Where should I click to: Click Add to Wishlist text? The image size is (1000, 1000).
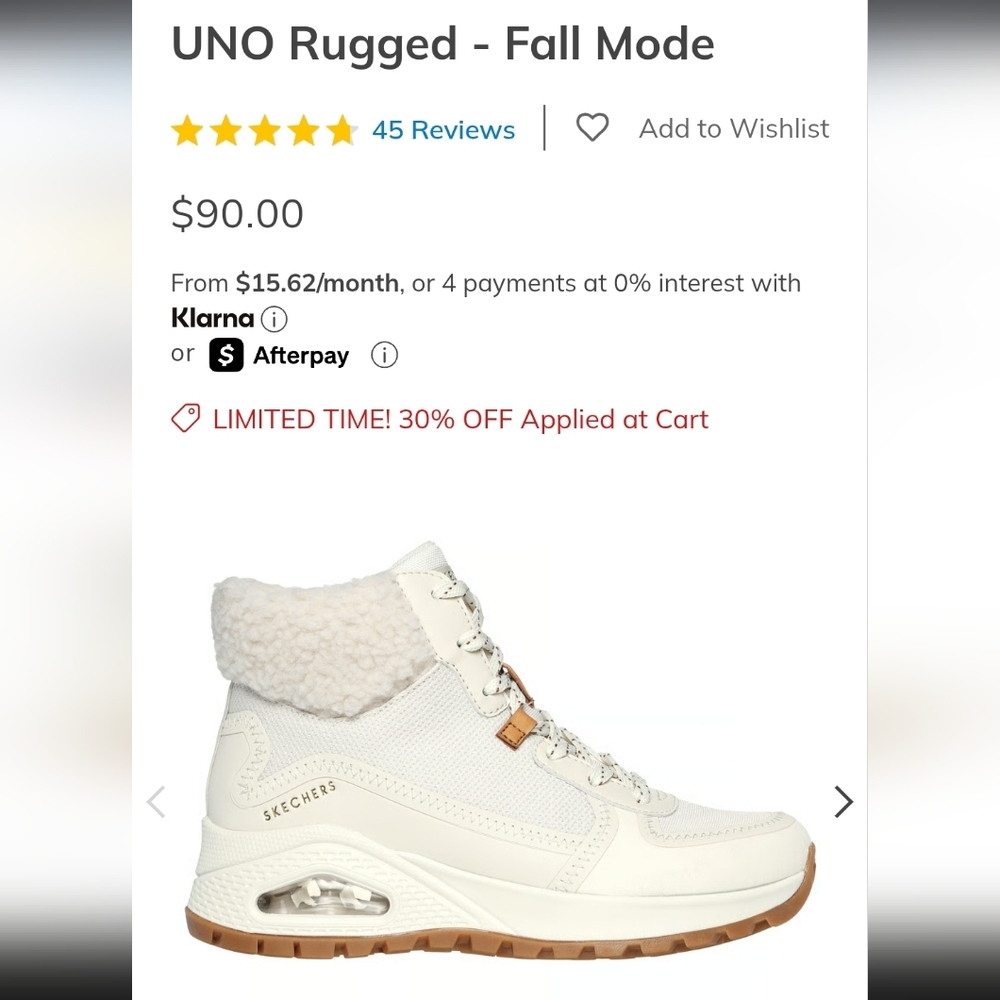[734, 128]
